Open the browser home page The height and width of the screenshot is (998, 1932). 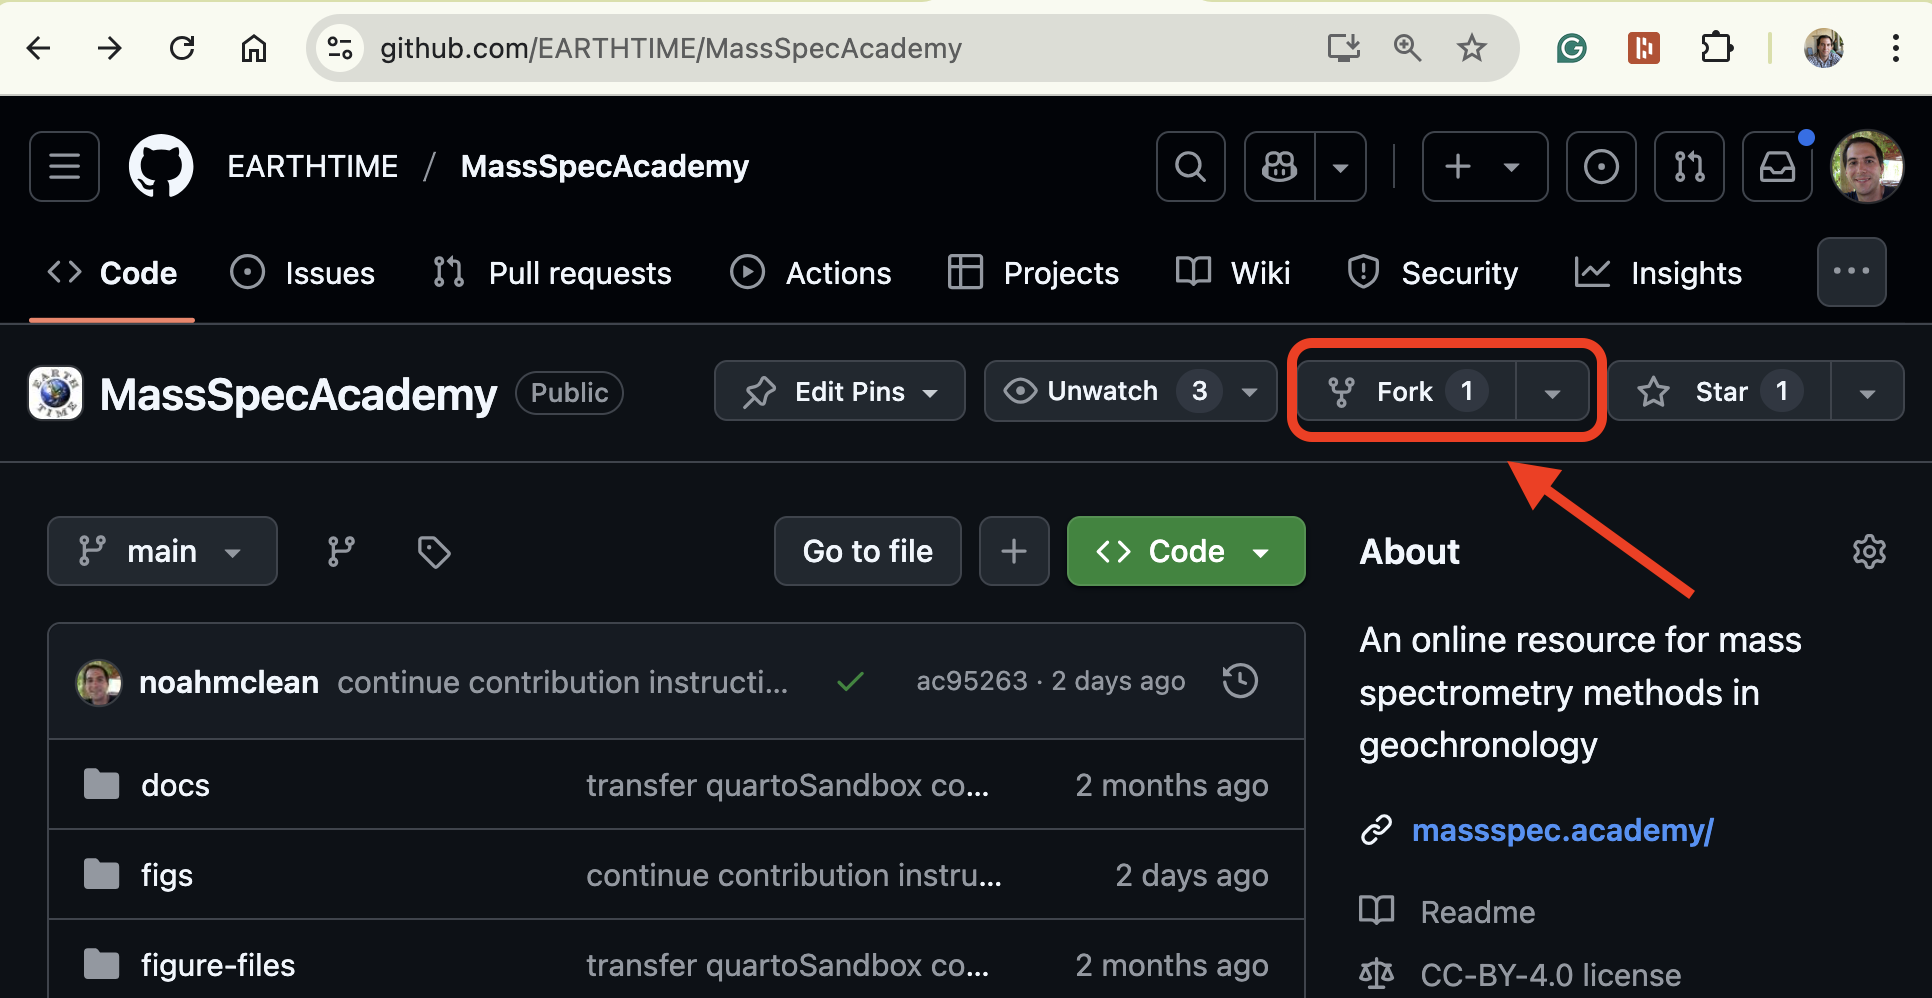pos(254,48)
